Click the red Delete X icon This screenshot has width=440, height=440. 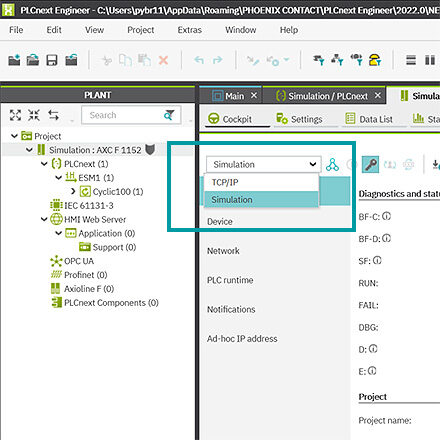click(163, 60)
